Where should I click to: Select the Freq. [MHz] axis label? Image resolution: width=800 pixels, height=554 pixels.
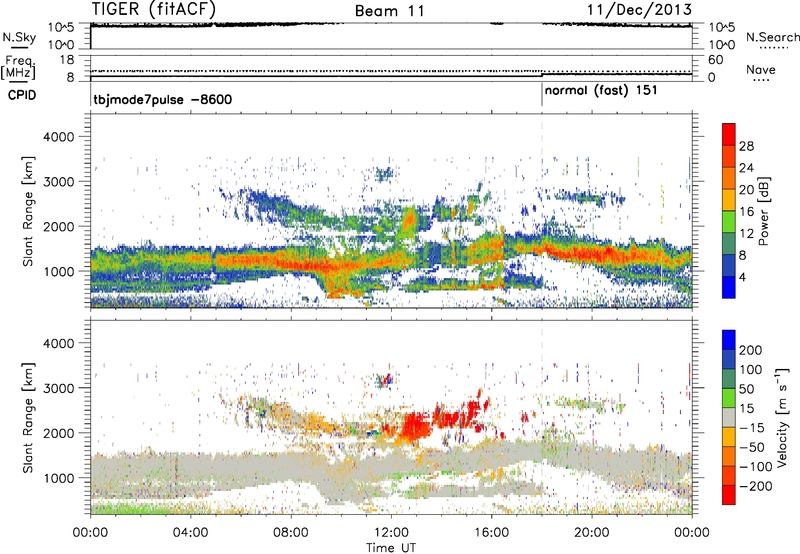[x=18, y=68]
